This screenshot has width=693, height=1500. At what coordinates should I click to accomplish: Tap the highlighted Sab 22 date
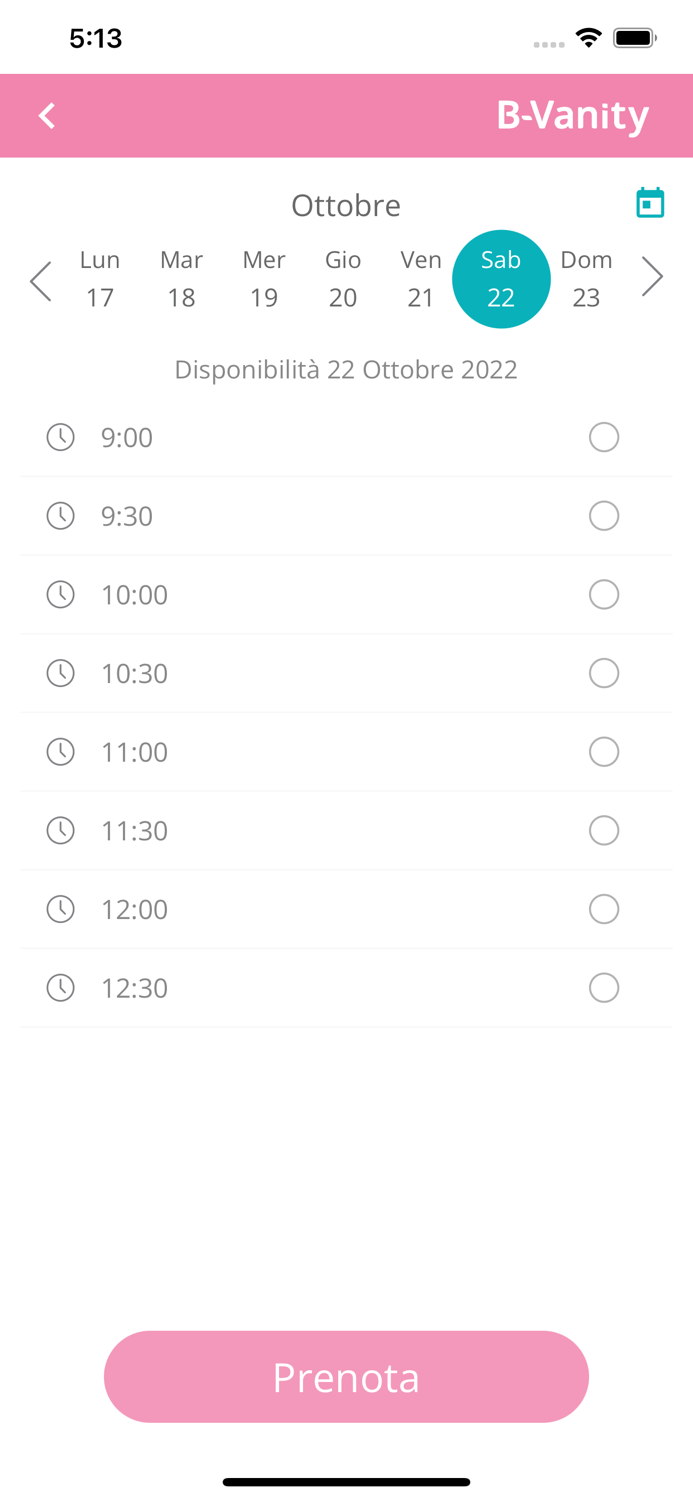[501, 279]
